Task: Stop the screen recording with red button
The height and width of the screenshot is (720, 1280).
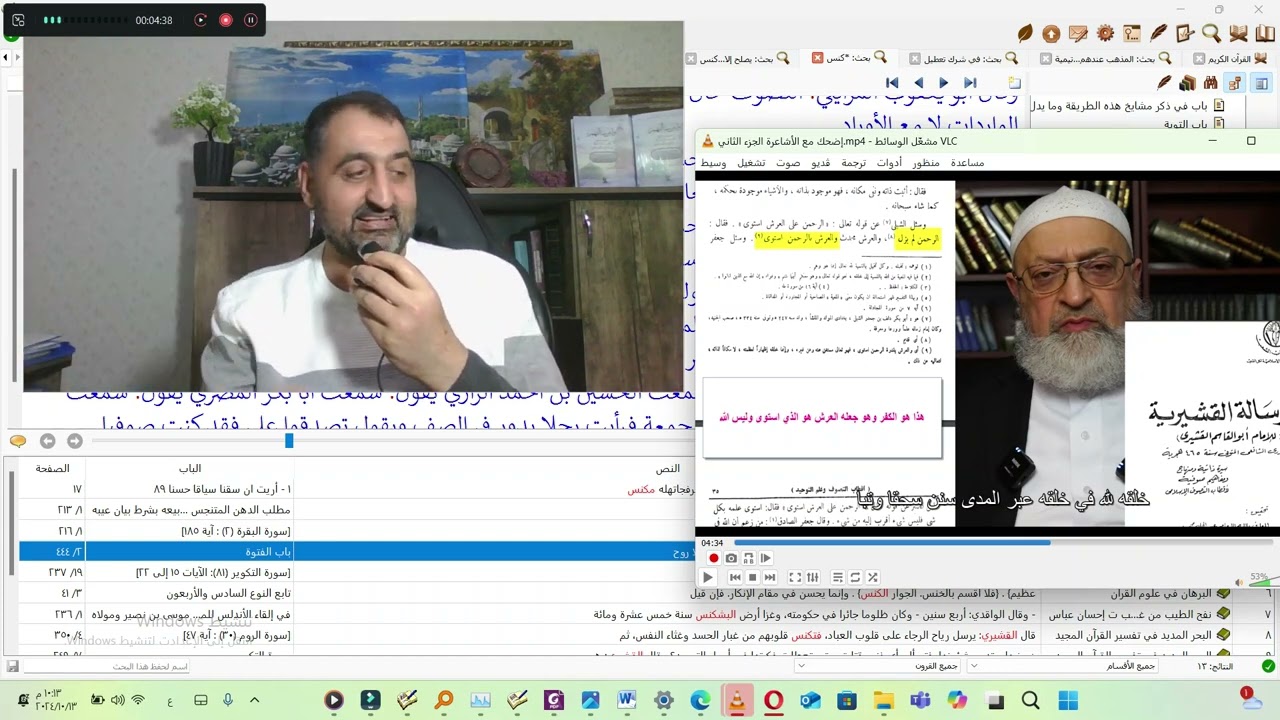Action: [x=225, y=20]
